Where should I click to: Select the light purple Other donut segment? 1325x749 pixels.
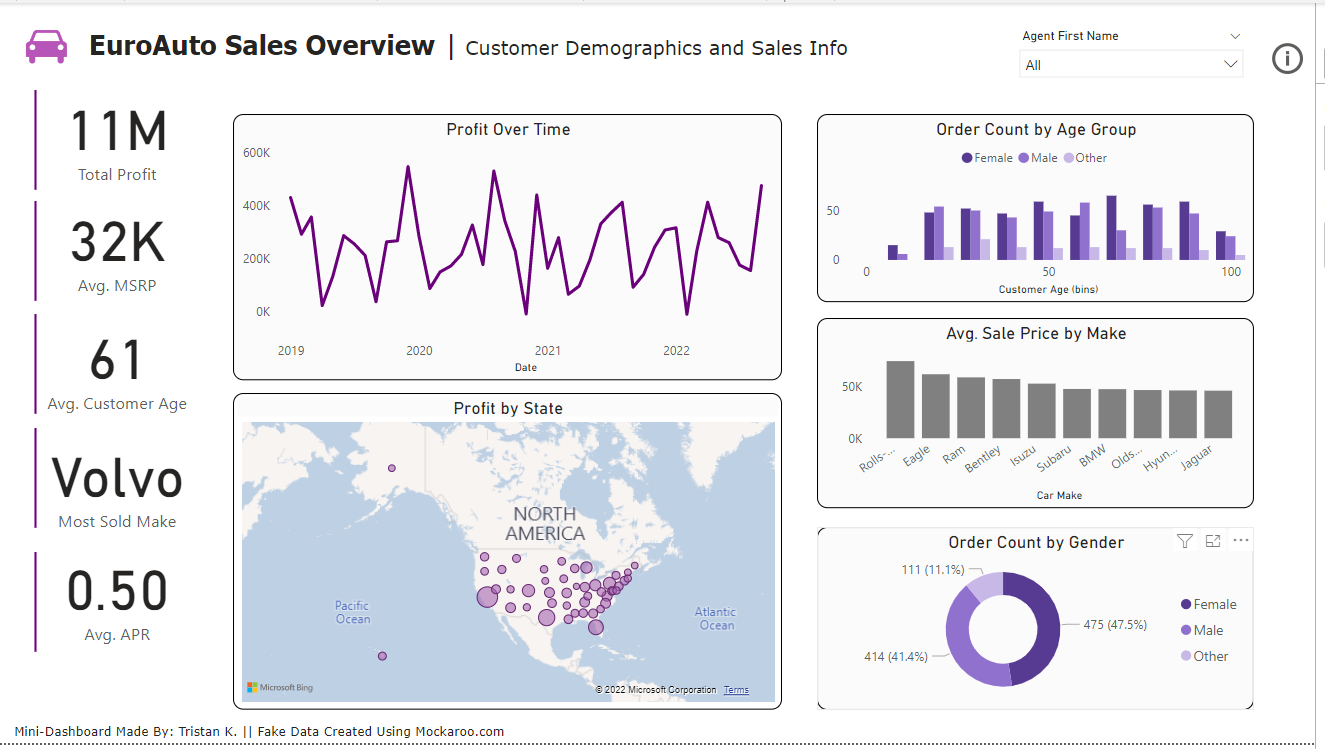point(986,586)
